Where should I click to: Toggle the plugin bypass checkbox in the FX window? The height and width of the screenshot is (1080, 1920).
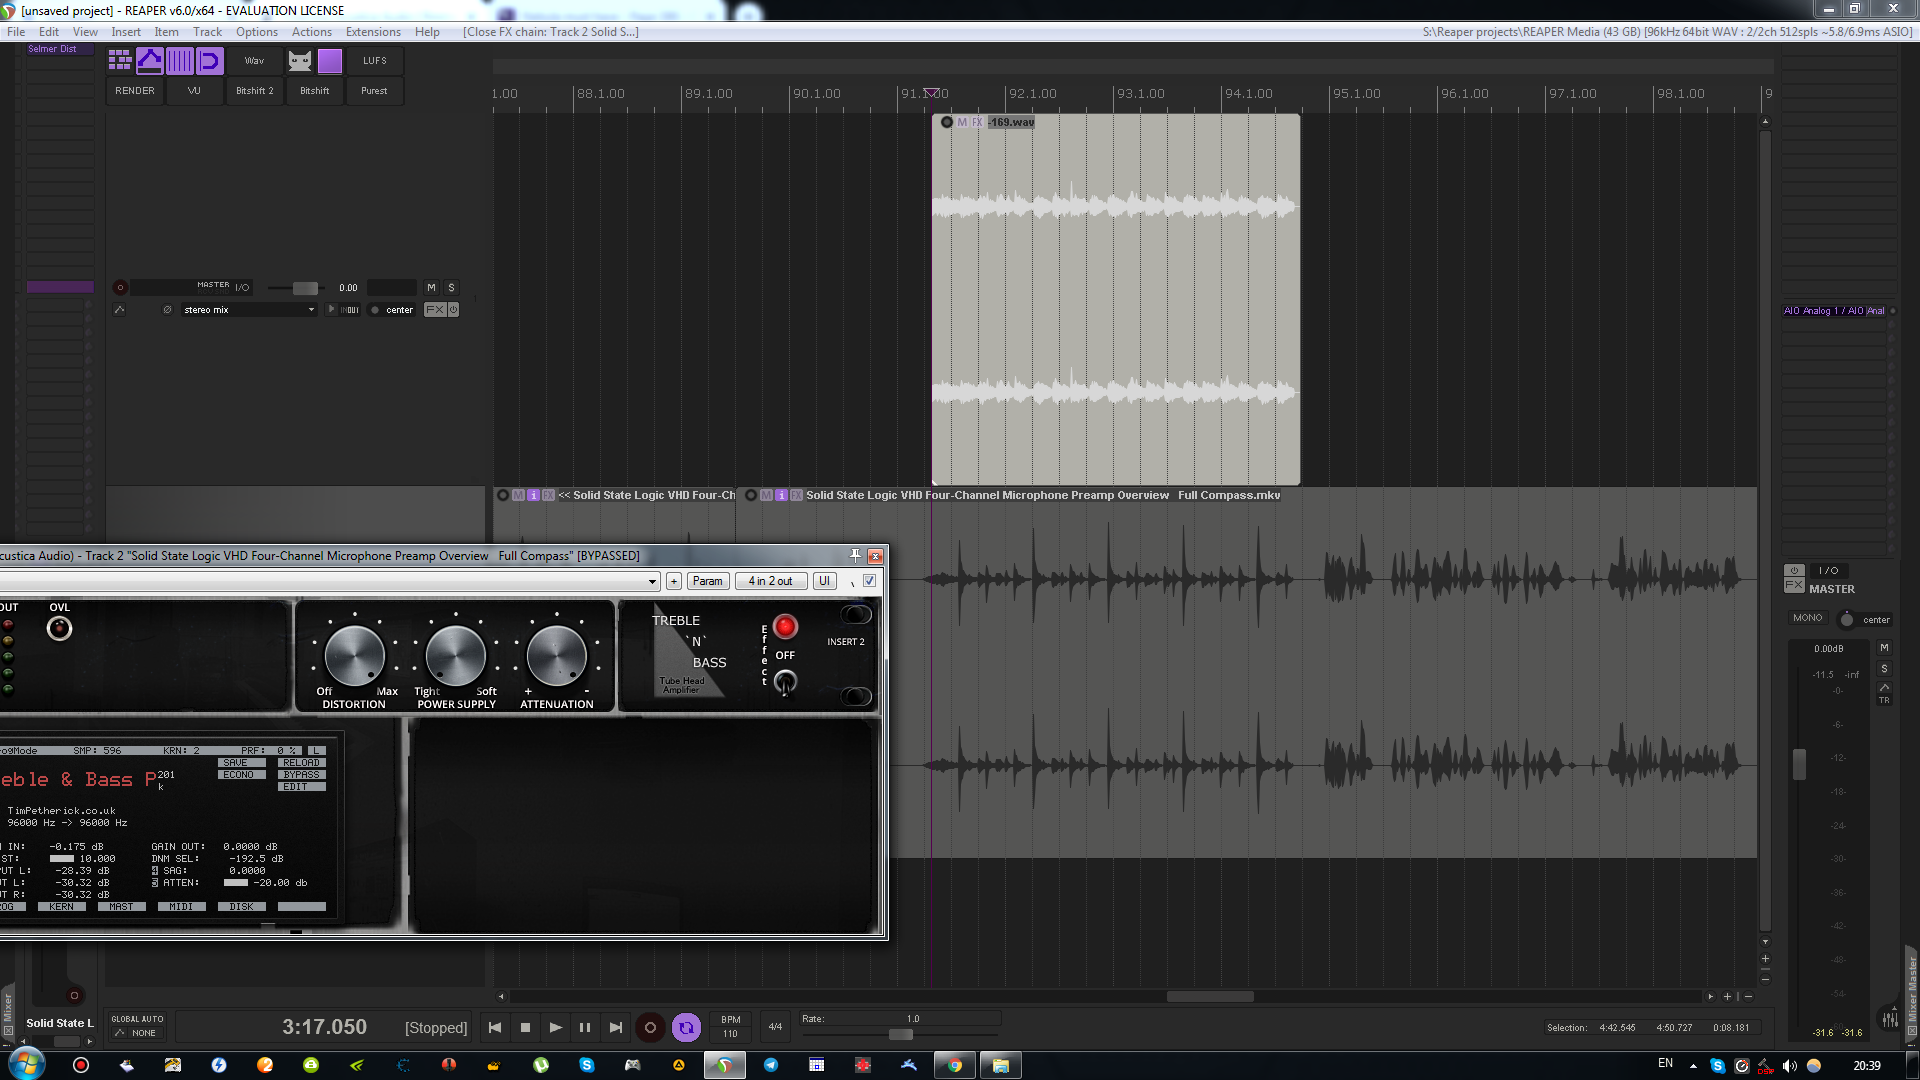pyautogui.click(x=869, y=581)
